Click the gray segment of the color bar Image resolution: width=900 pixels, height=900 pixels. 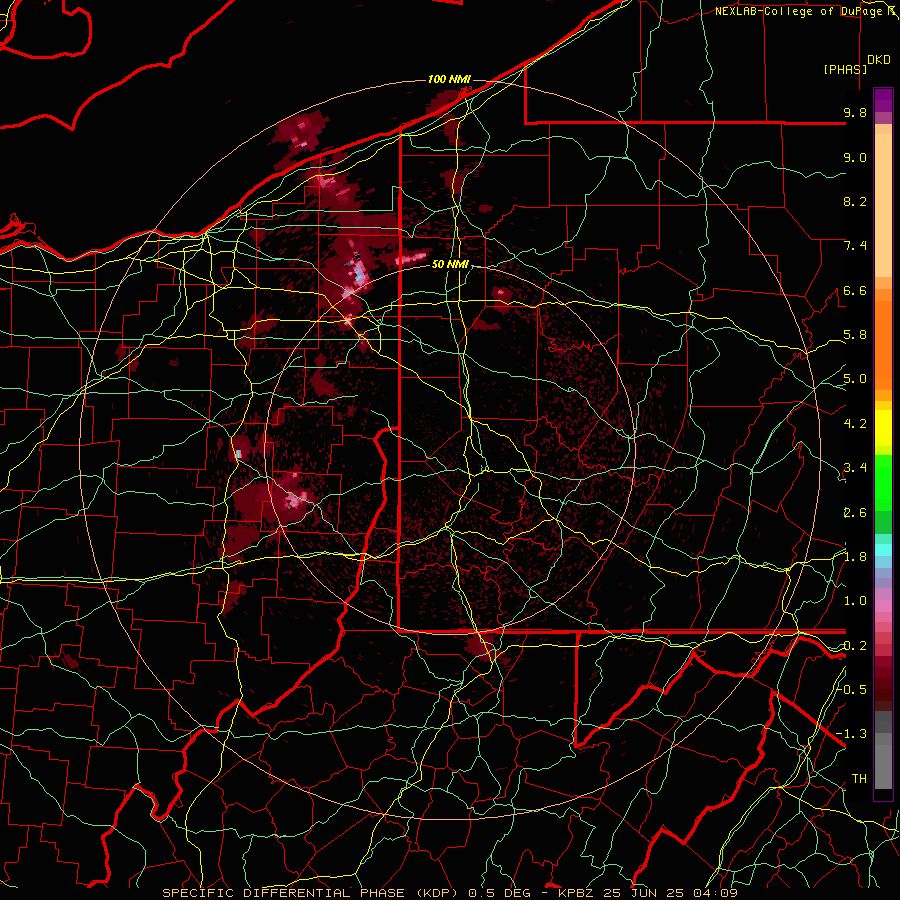883,752
